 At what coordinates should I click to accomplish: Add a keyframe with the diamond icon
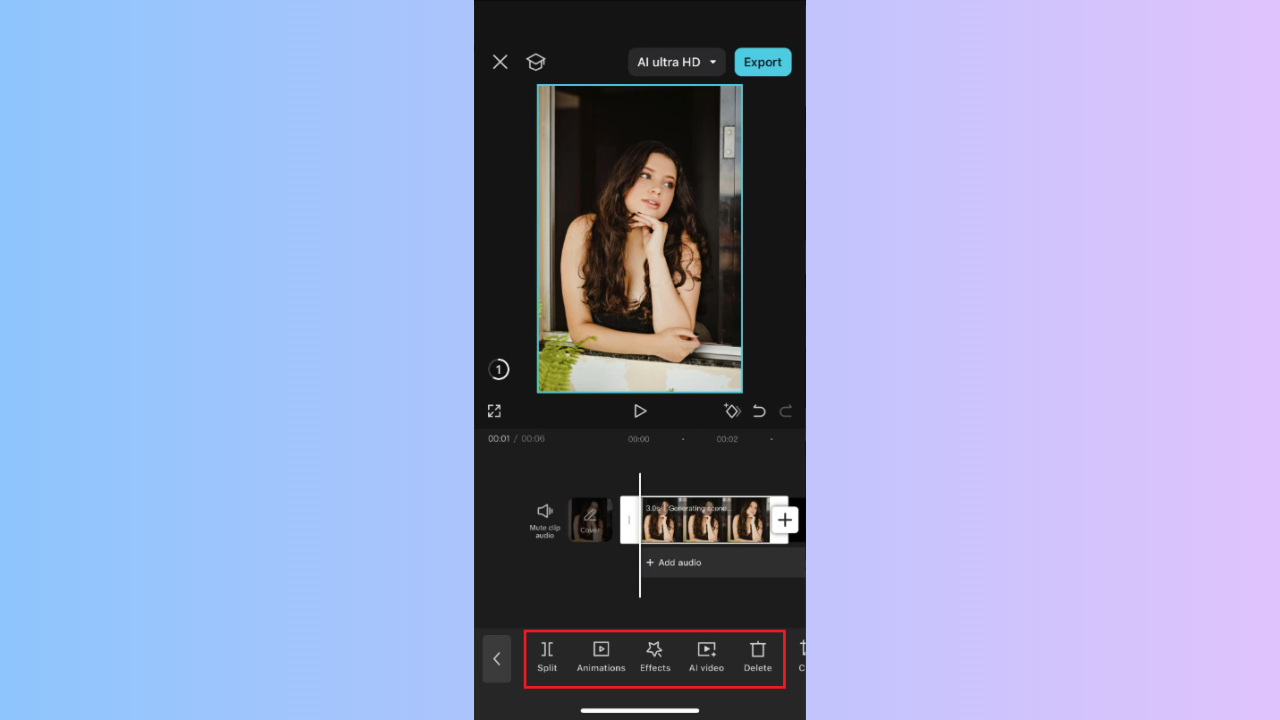click(x=732, y=411)
